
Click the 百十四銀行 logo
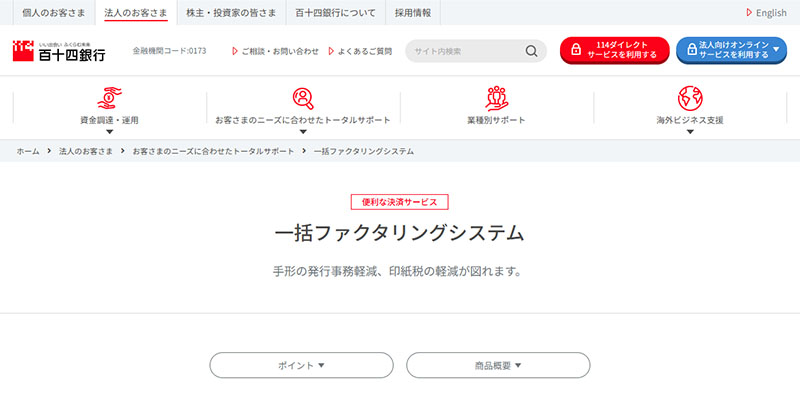pos(59,51)
